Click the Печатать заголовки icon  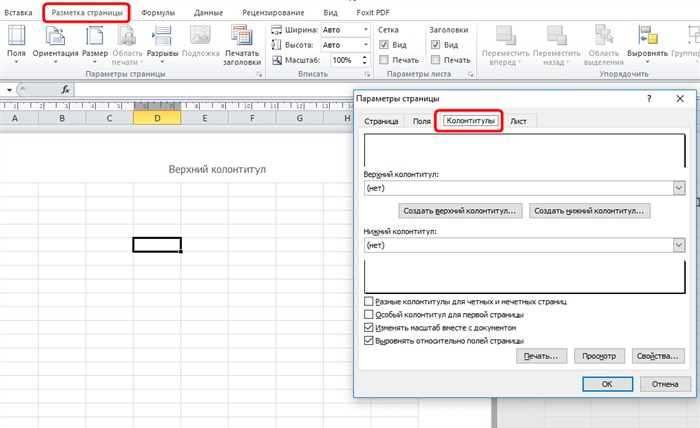tap(242, 36)
